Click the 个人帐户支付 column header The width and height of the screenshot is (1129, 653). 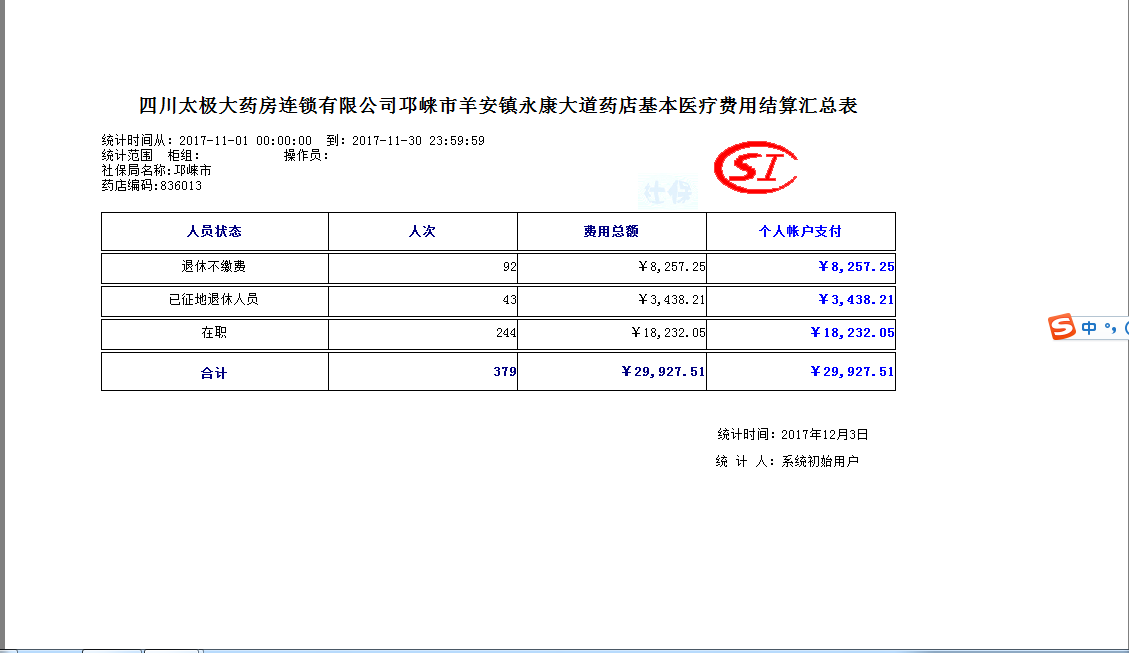(801, 231)
